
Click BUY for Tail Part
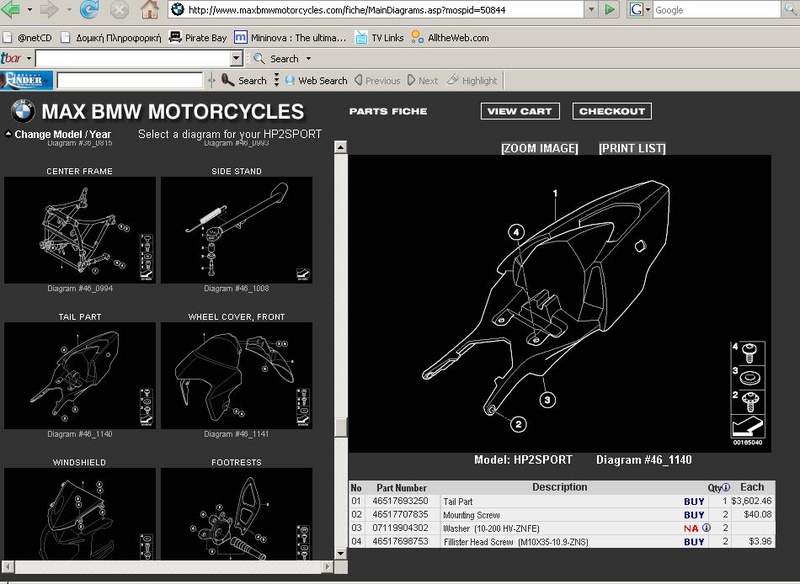pyautogui.click(x=694, y=502)
